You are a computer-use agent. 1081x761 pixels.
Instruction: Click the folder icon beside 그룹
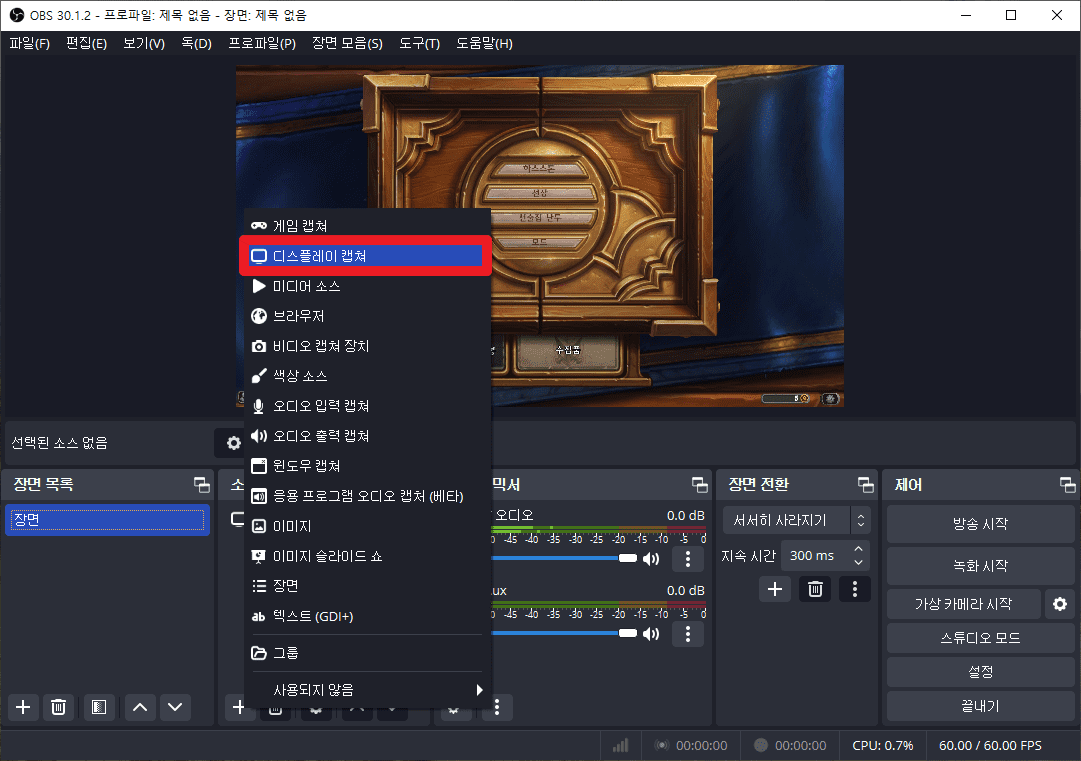(x=259, y=653)
